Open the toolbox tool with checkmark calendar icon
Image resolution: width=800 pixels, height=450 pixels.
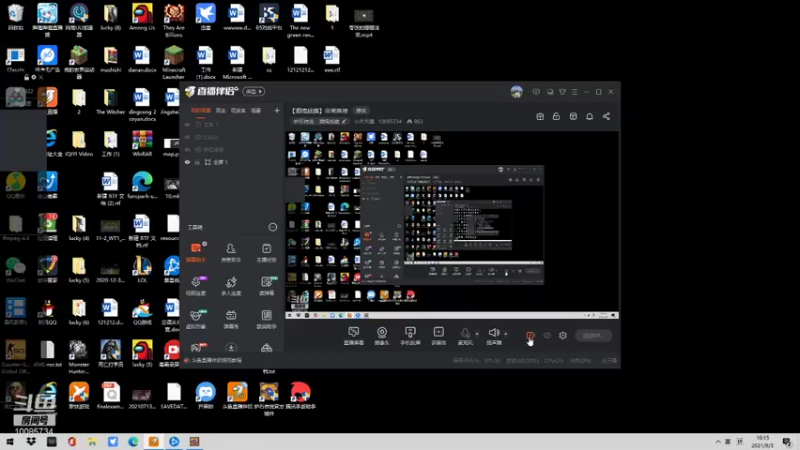266,253
